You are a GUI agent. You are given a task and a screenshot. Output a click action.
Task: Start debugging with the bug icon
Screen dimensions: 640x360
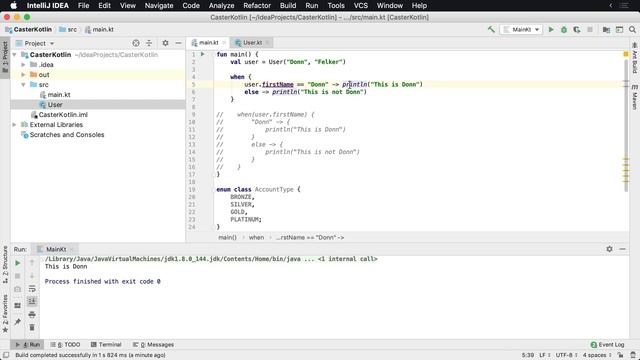coord(564,29)
